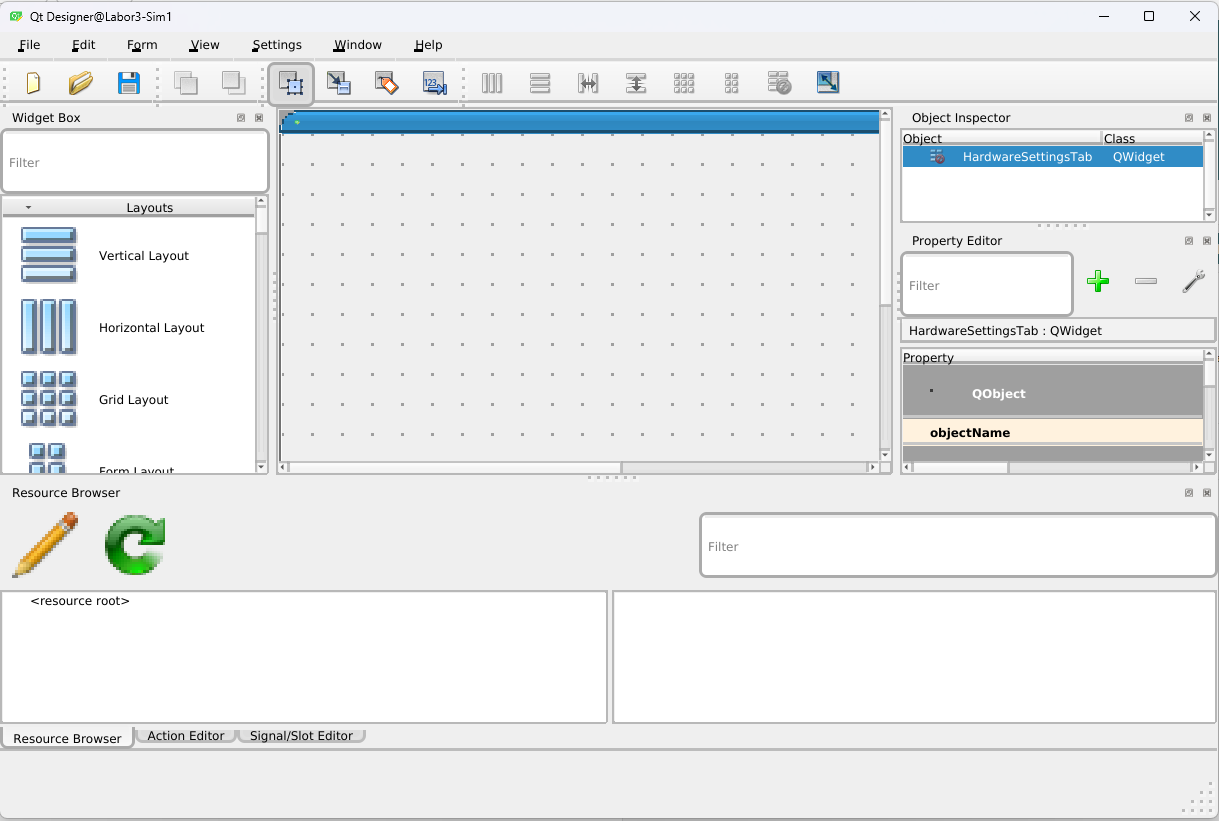
Task: Switch to the Action Editor tab
Action: tap(186, 736)
